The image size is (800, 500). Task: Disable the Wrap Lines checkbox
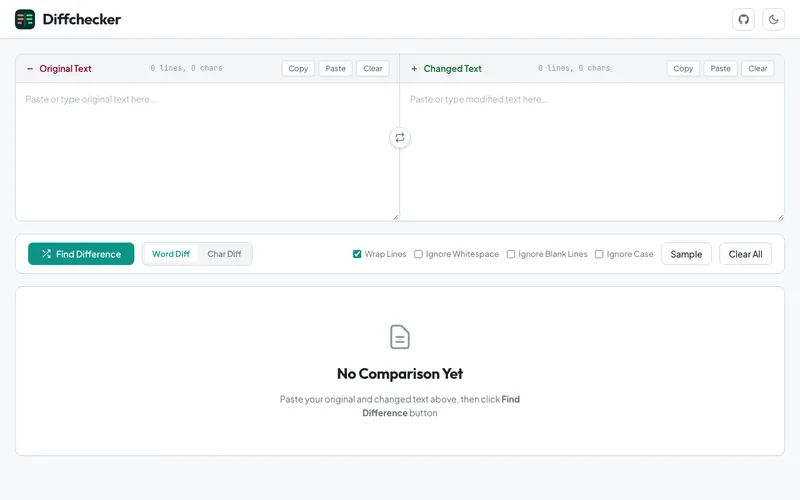[x=357, y=254]
